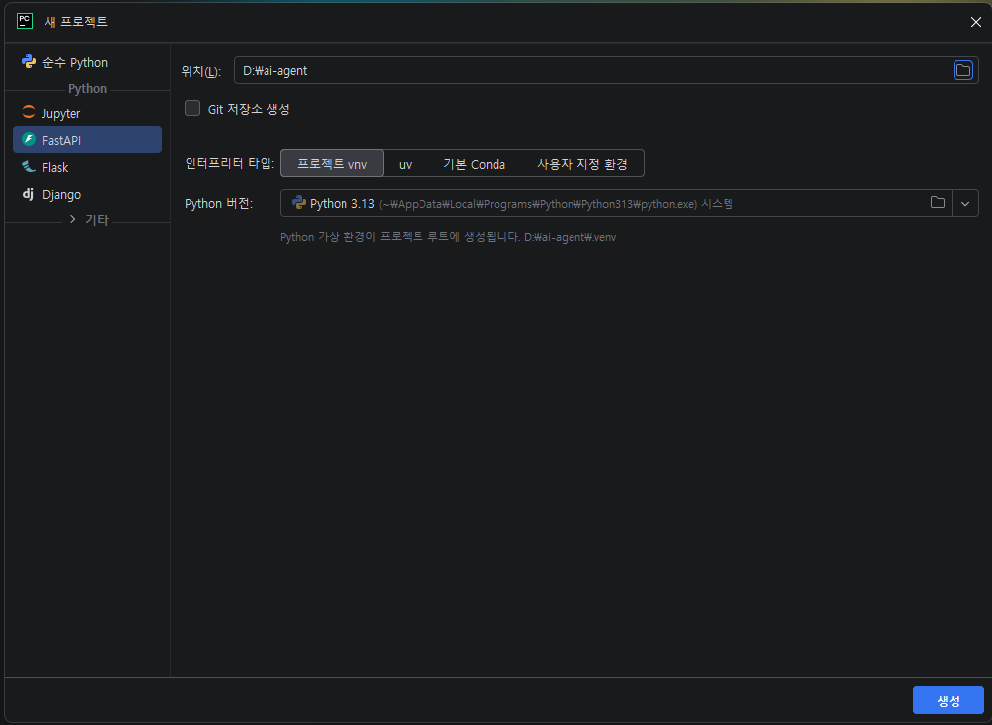
Task: Select the FastAPI project type
Action: [86, 140]
